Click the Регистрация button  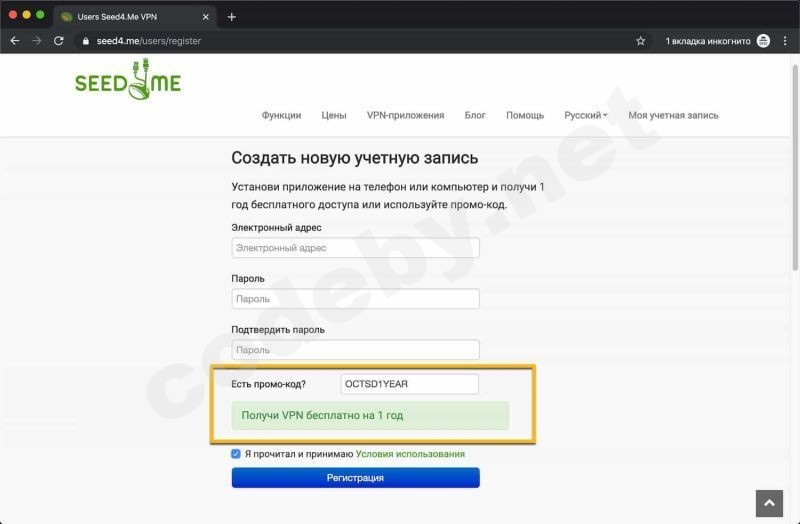tap(355, 478)
